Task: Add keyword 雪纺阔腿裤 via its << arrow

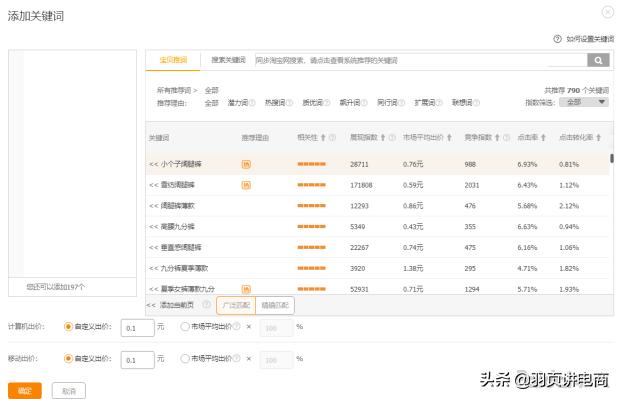Action: click(x=153, y=185)
